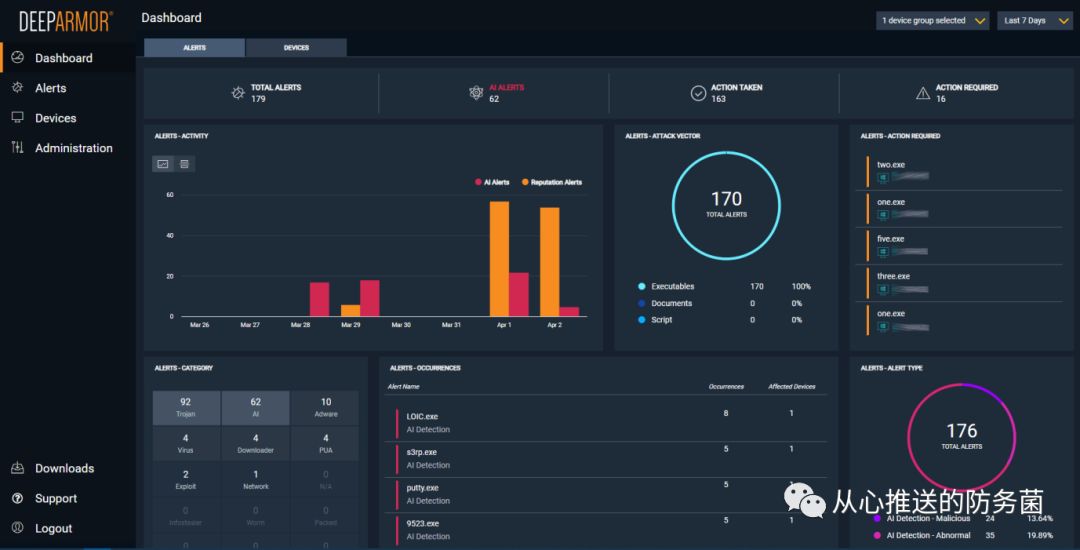Click the AI category tile
Image resolution: width=1080 pixels, height=550 pixels.
pos(256,408)
